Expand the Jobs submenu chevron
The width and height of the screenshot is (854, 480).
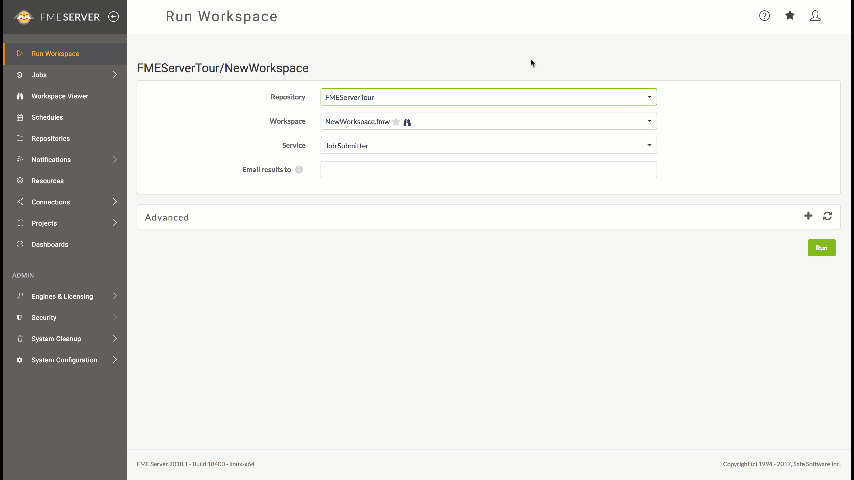(x=115, y=75)
